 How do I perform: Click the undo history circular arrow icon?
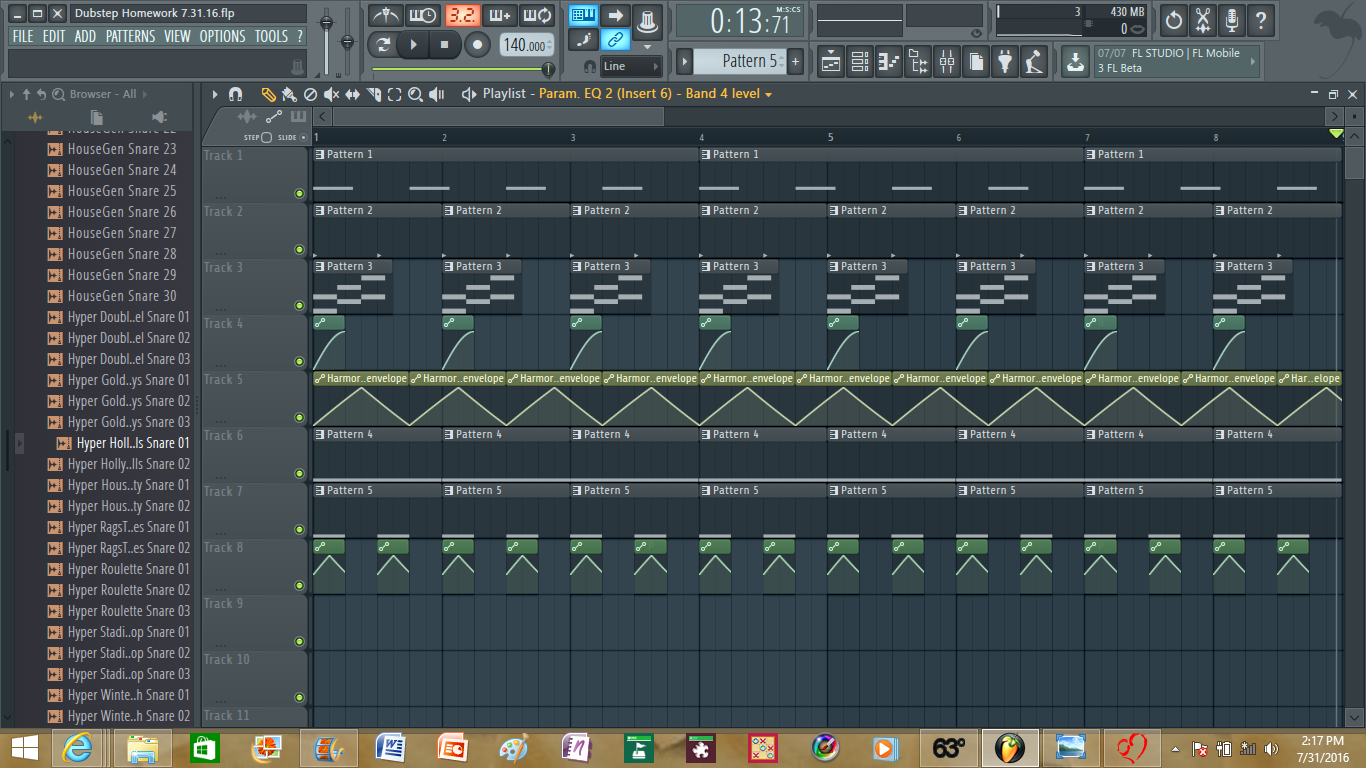click(x=1174, y=19)
